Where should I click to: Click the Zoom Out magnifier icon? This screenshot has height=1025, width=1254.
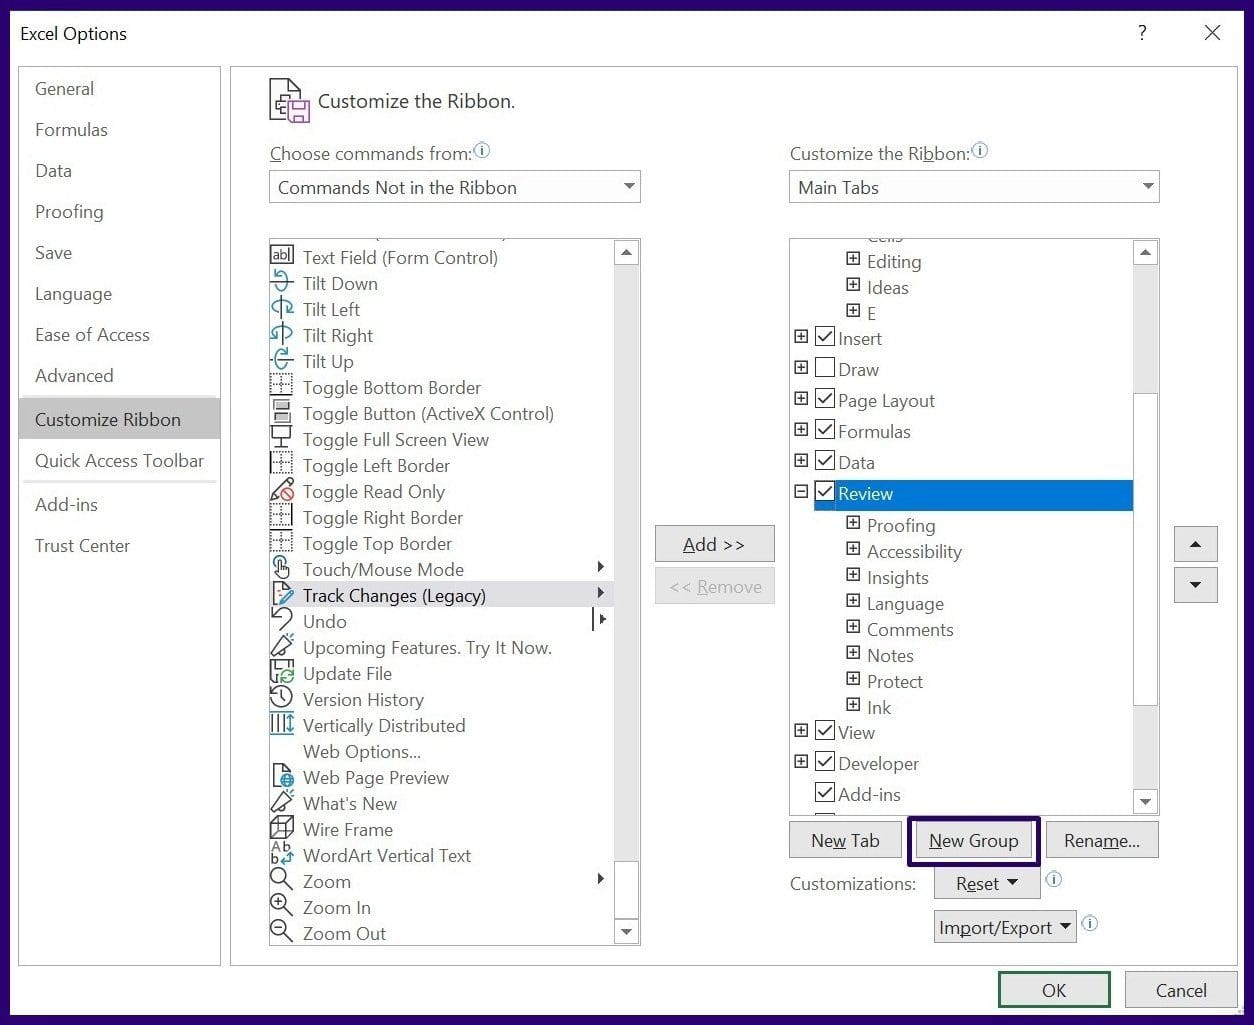pyautogui.click(x=282, y=933)
